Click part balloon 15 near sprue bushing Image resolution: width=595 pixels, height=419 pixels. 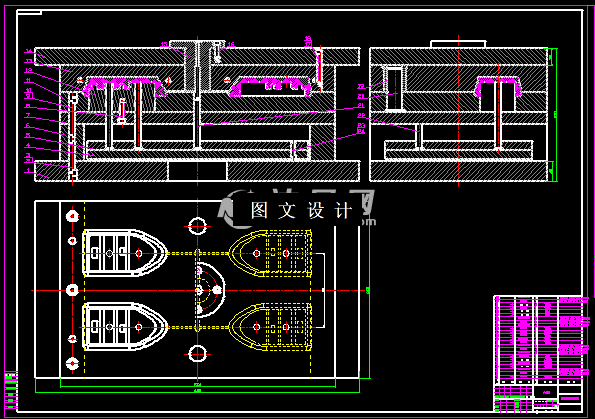point(164,44)
